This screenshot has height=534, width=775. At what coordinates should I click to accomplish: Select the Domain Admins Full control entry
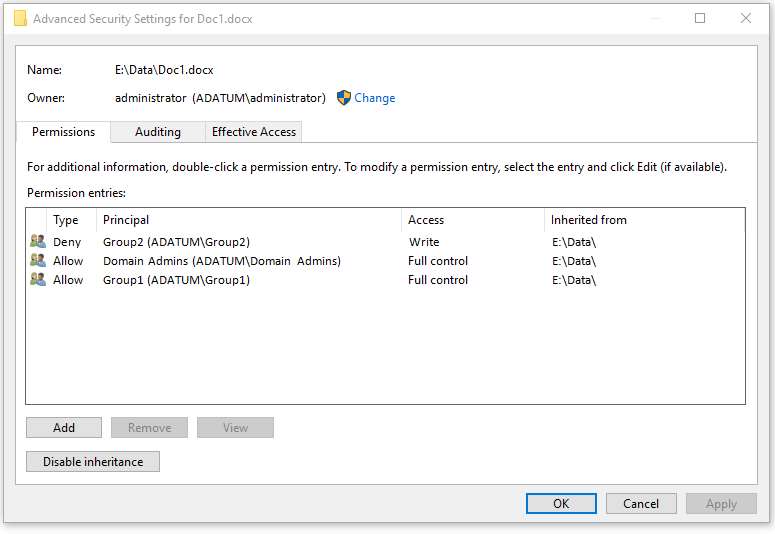point(385,261)
